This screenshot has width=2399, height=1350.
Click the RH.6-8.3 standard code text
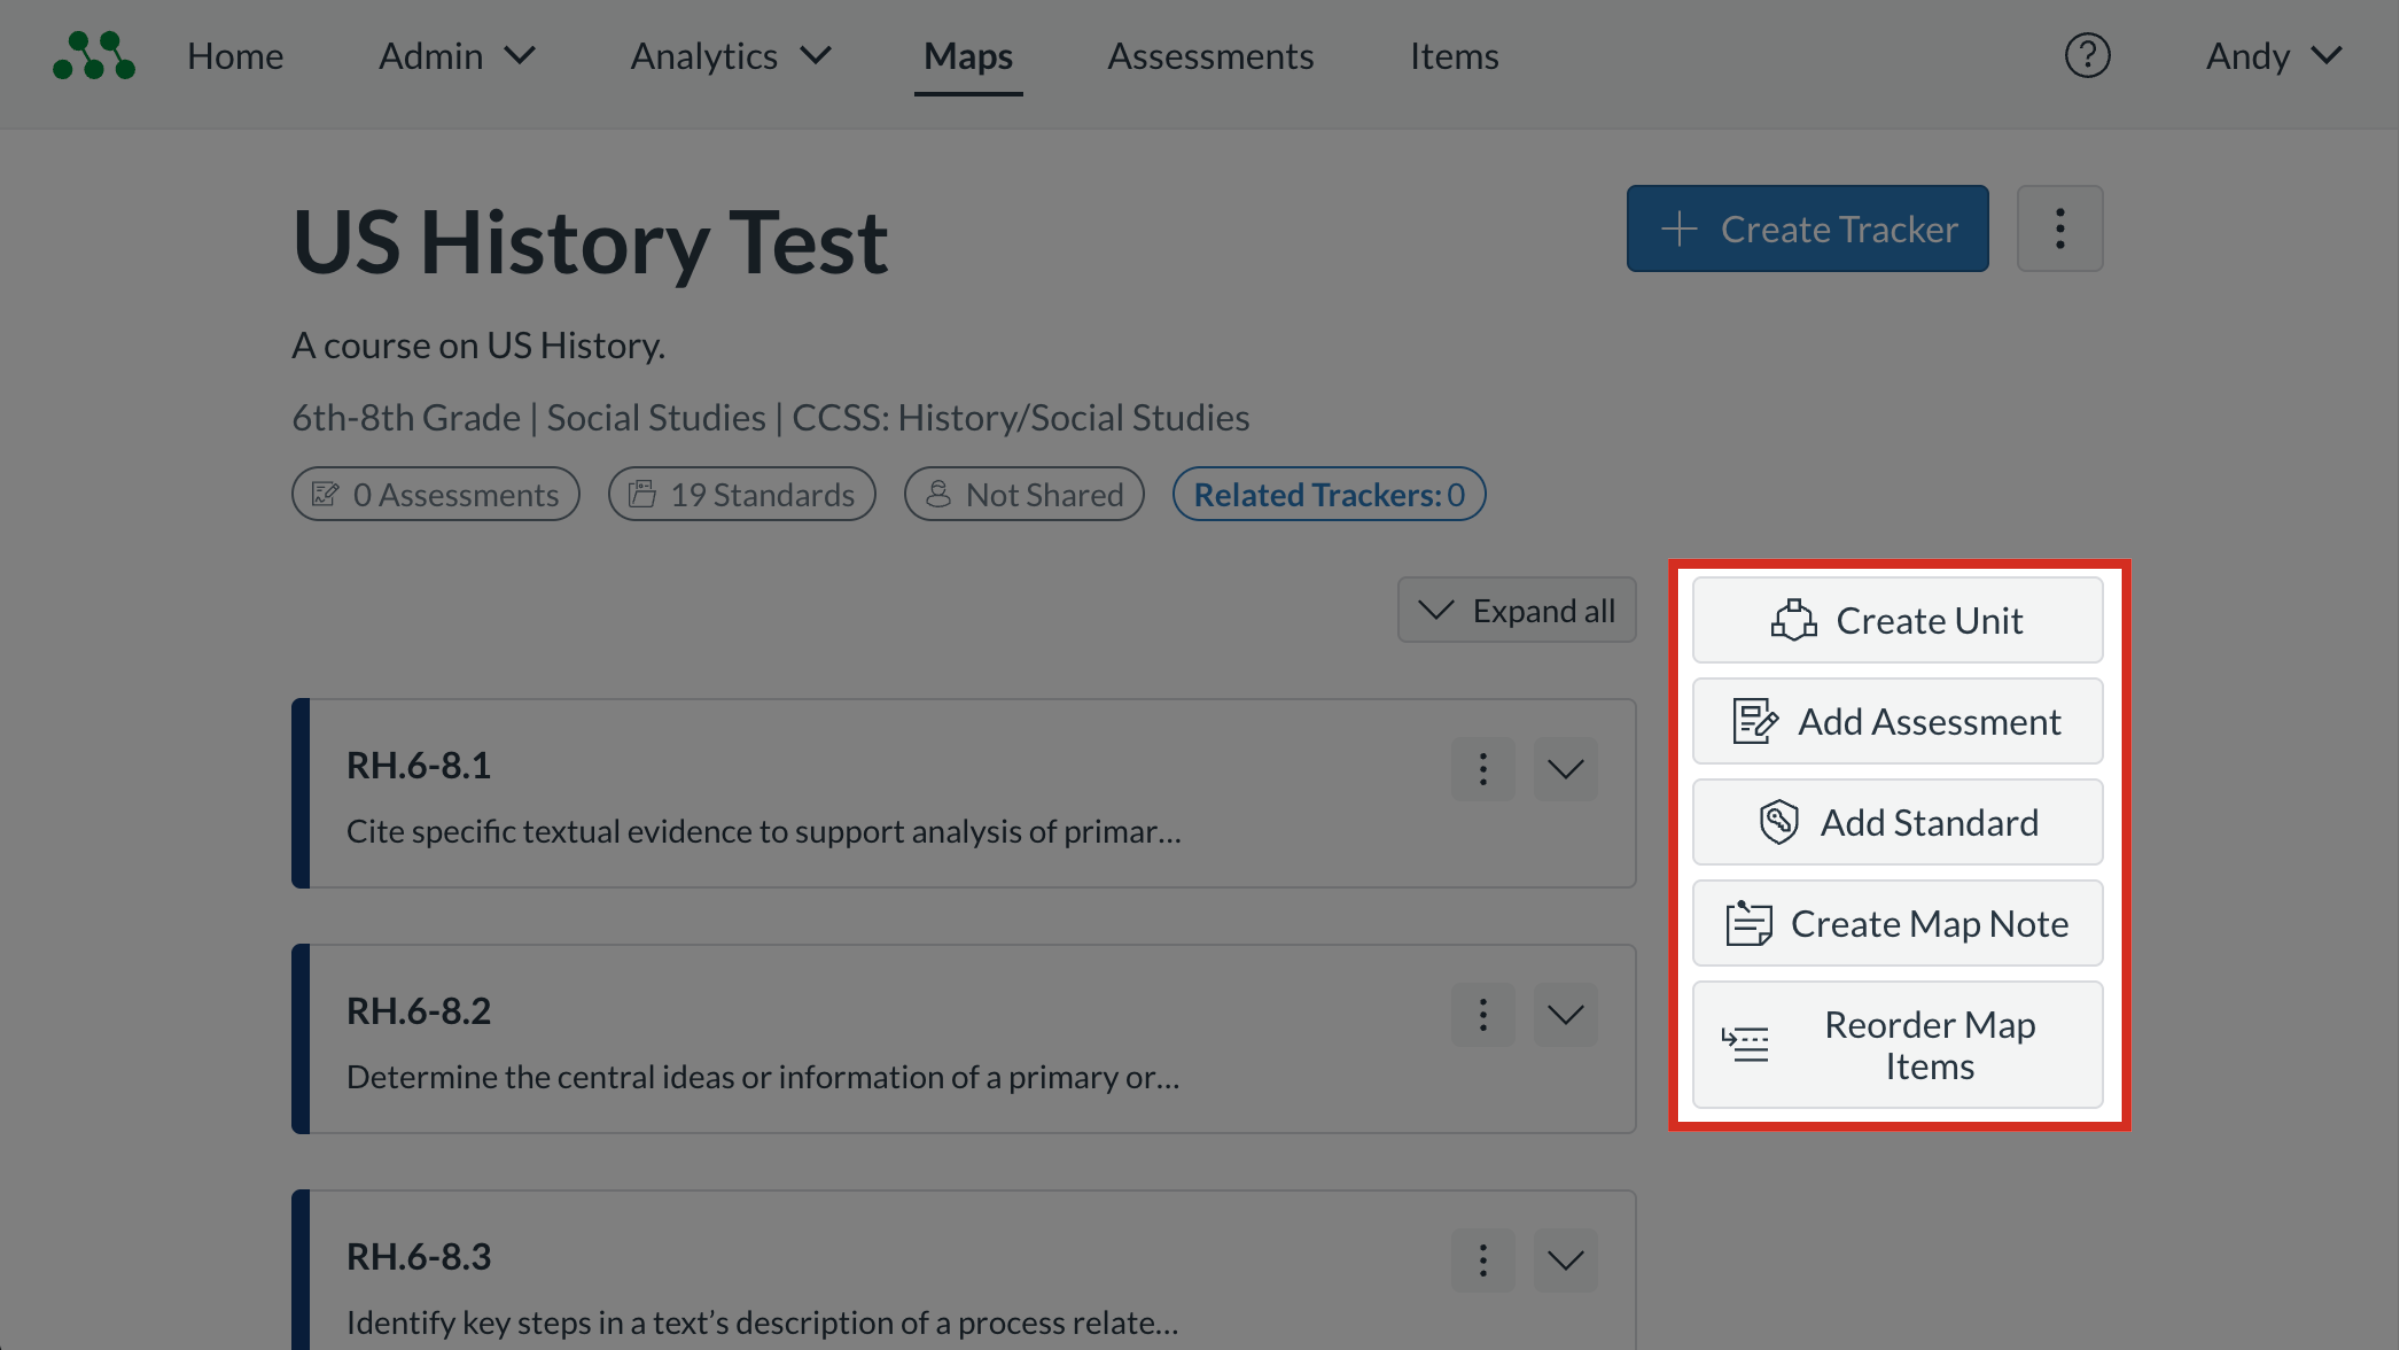pyautogui.click(x=418, y=1256)
